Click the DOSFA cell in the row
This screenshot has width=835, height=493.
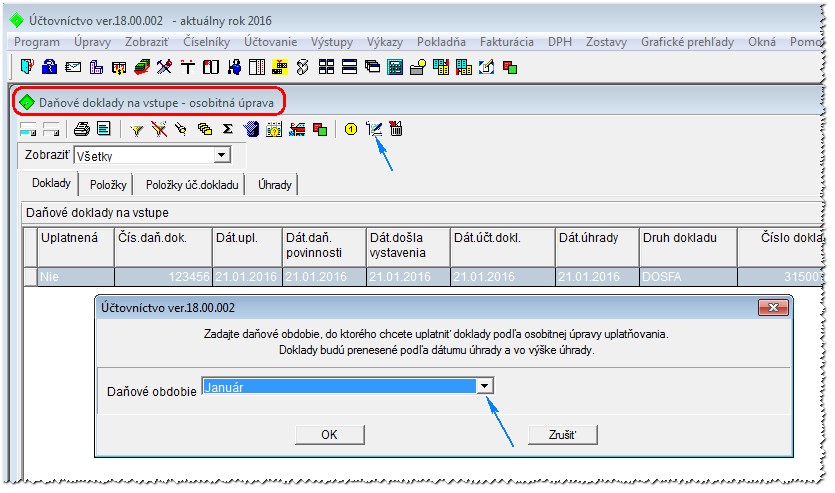[689, 277]
